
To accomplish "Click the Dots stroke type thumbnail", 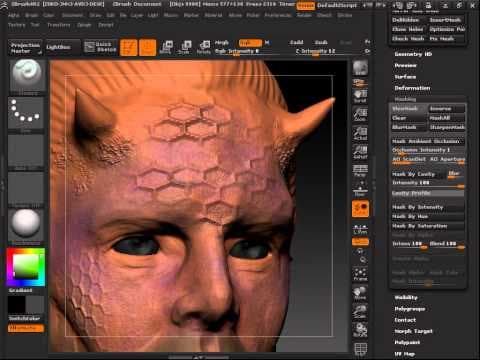I will pyautogui.click(x=26, y=113).
